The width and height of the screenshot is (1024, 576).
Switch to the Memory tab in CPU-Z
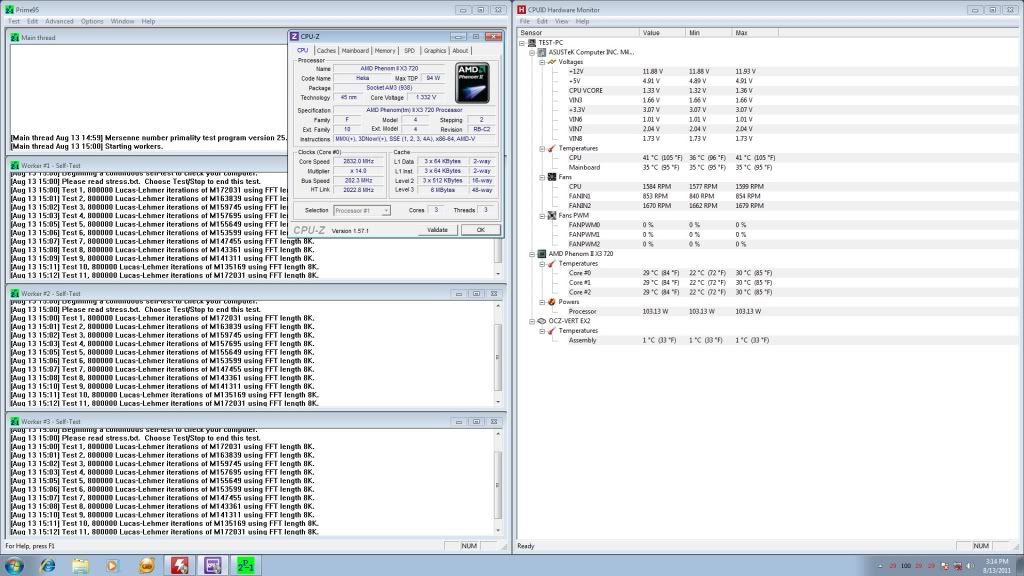point(385,50)
